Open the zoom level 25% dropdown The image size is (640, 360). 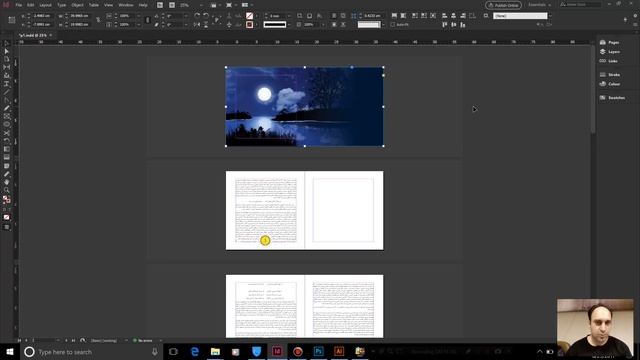coord(201,5)
